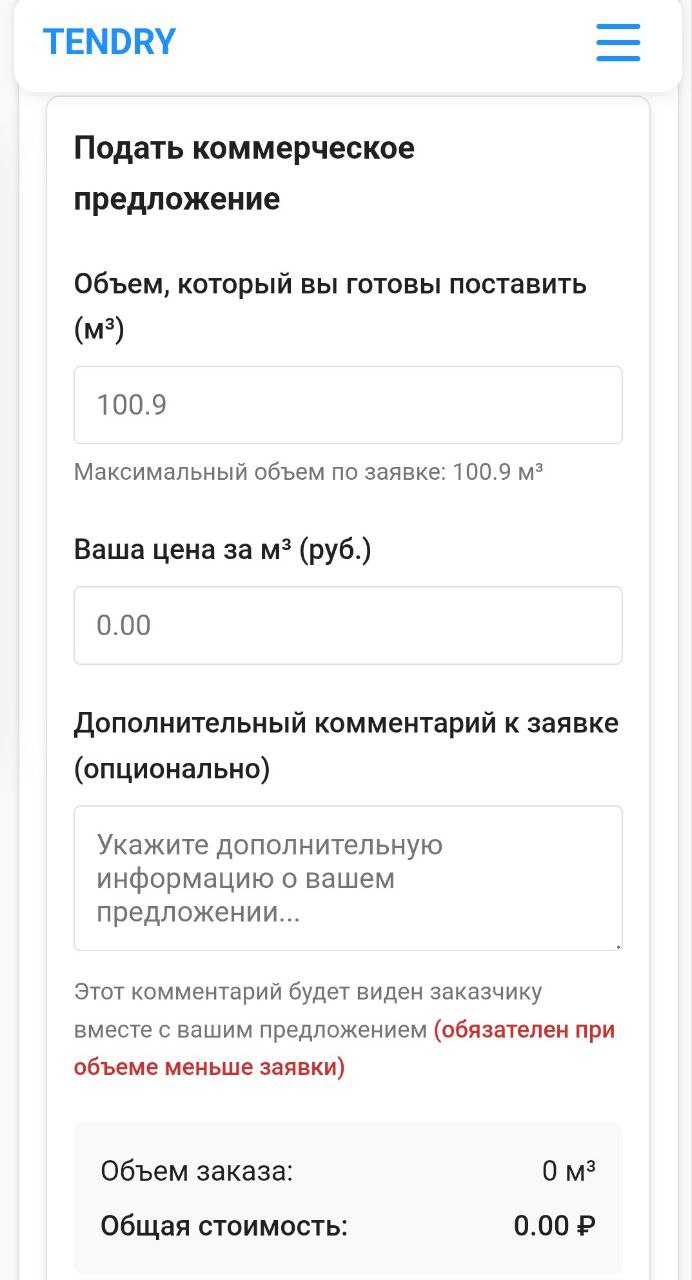
Task: Click the TENDRY logo
Action: click(109, 41)
